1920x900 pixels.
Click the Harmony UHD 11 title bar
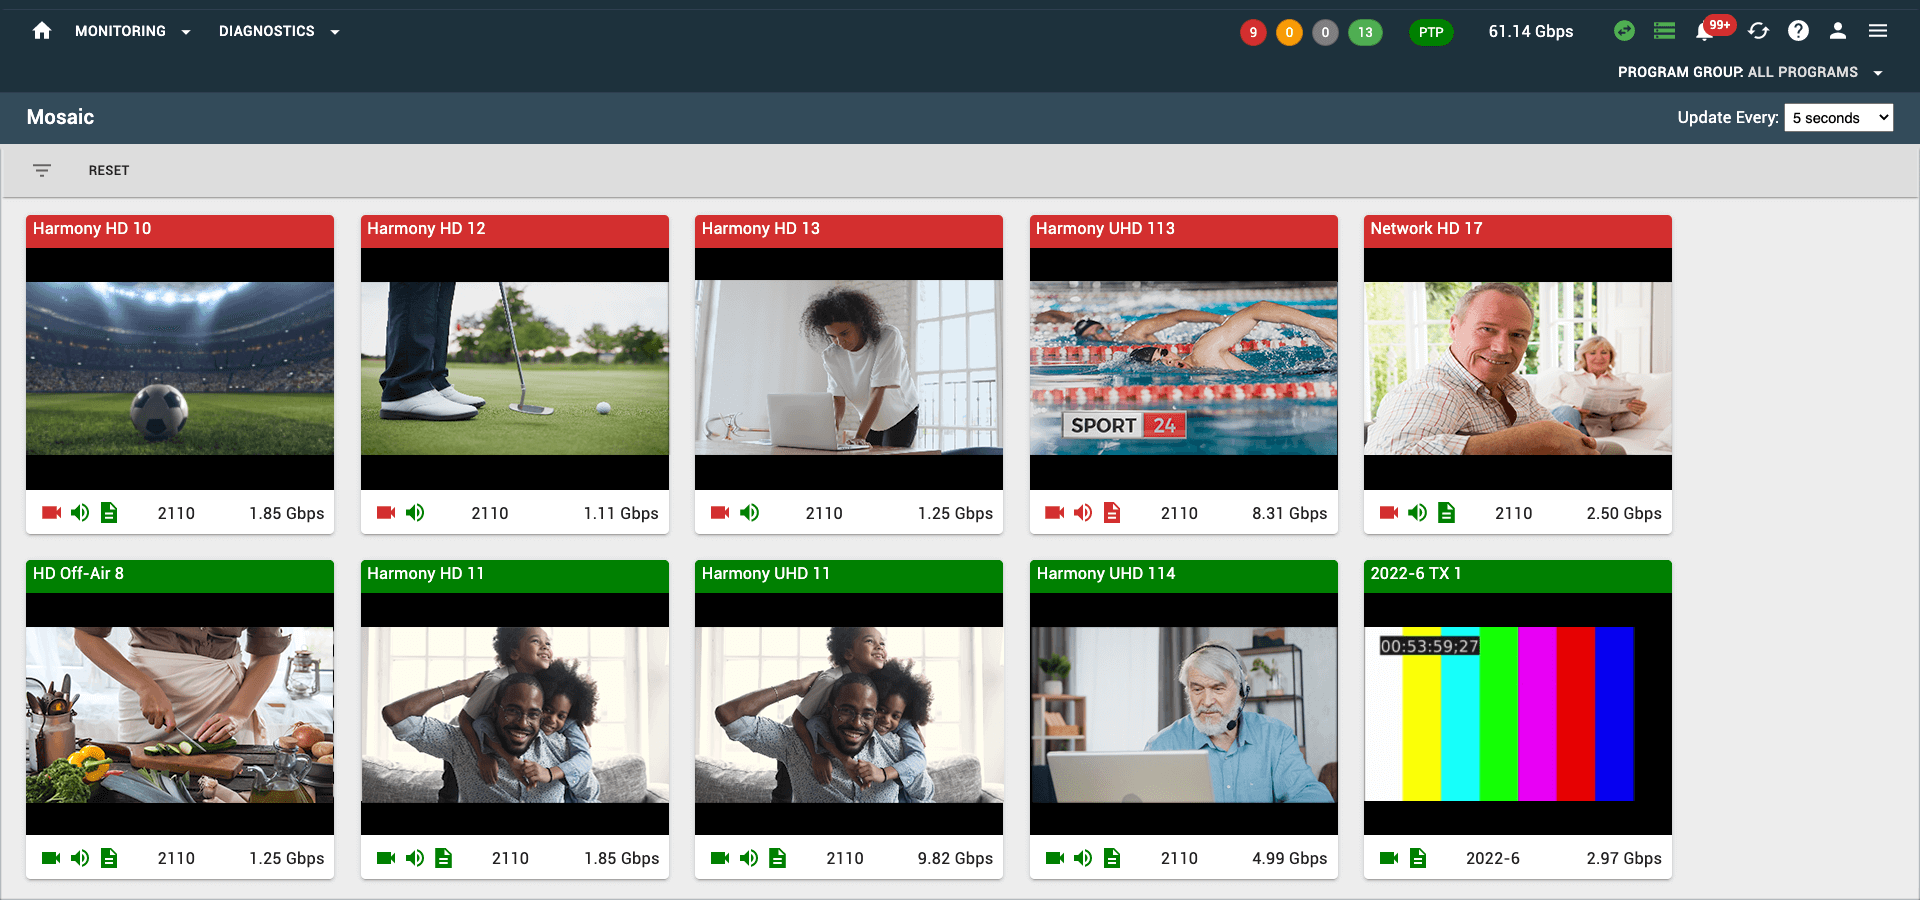click(849, 574)
